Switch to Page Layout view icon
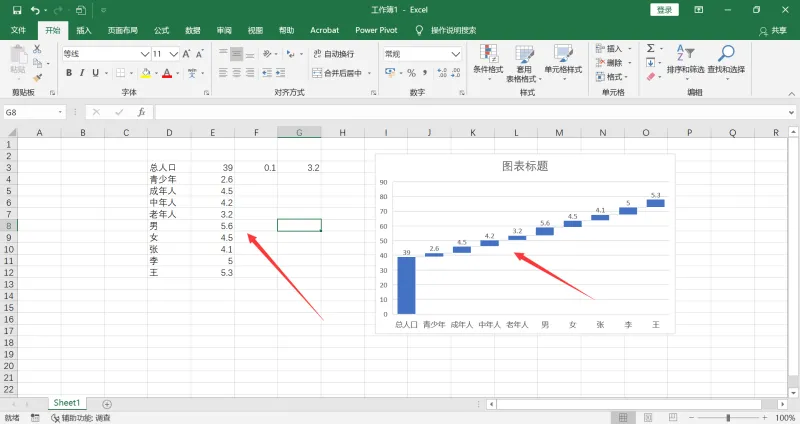Viewport: 800px width, 424px height. (x=648, y=418)
